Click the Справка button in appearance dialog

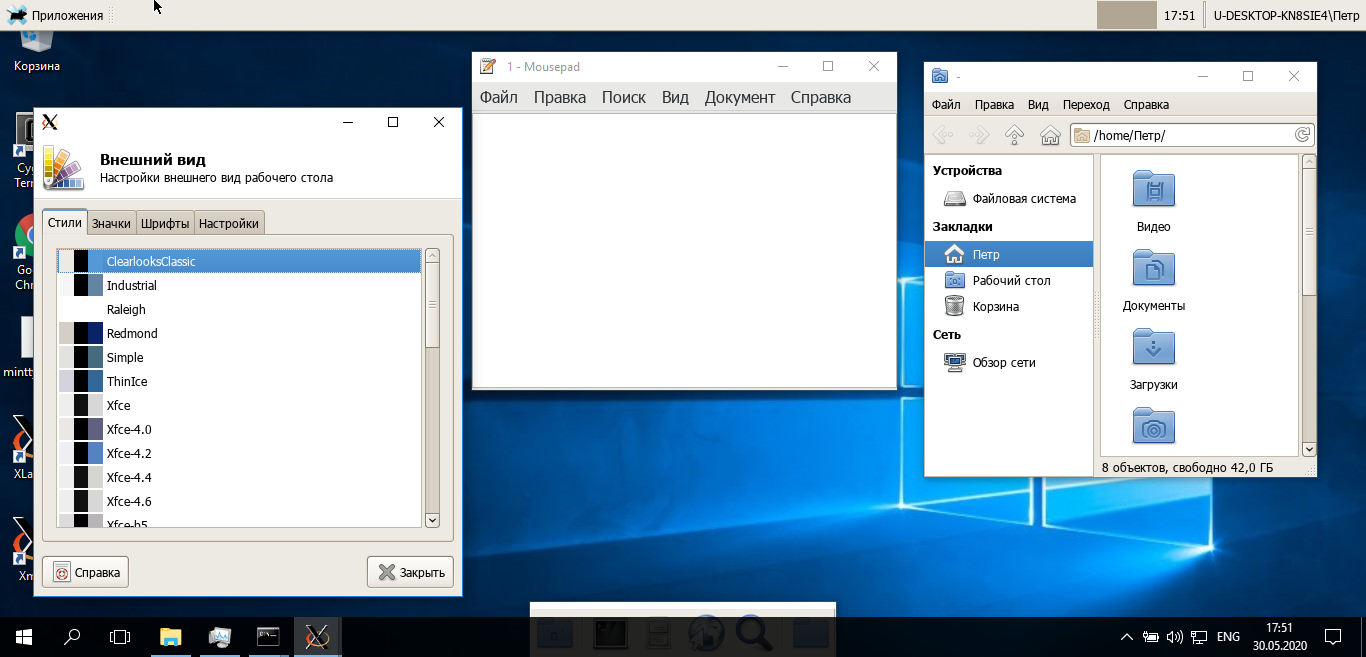86,573
